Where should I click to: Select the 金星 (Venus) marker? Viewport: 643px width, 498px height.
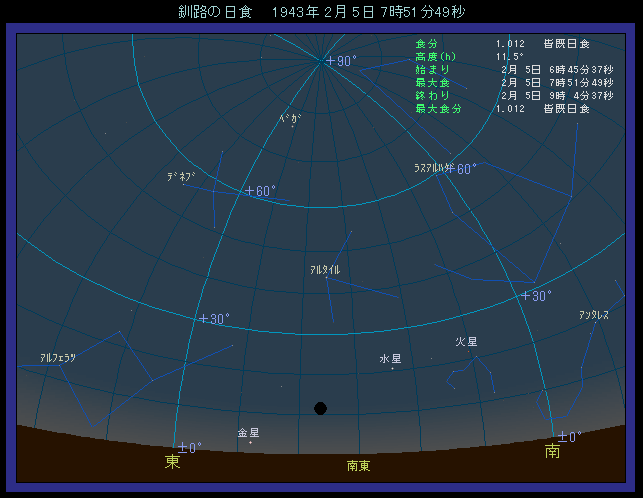[x=248, y=434]
